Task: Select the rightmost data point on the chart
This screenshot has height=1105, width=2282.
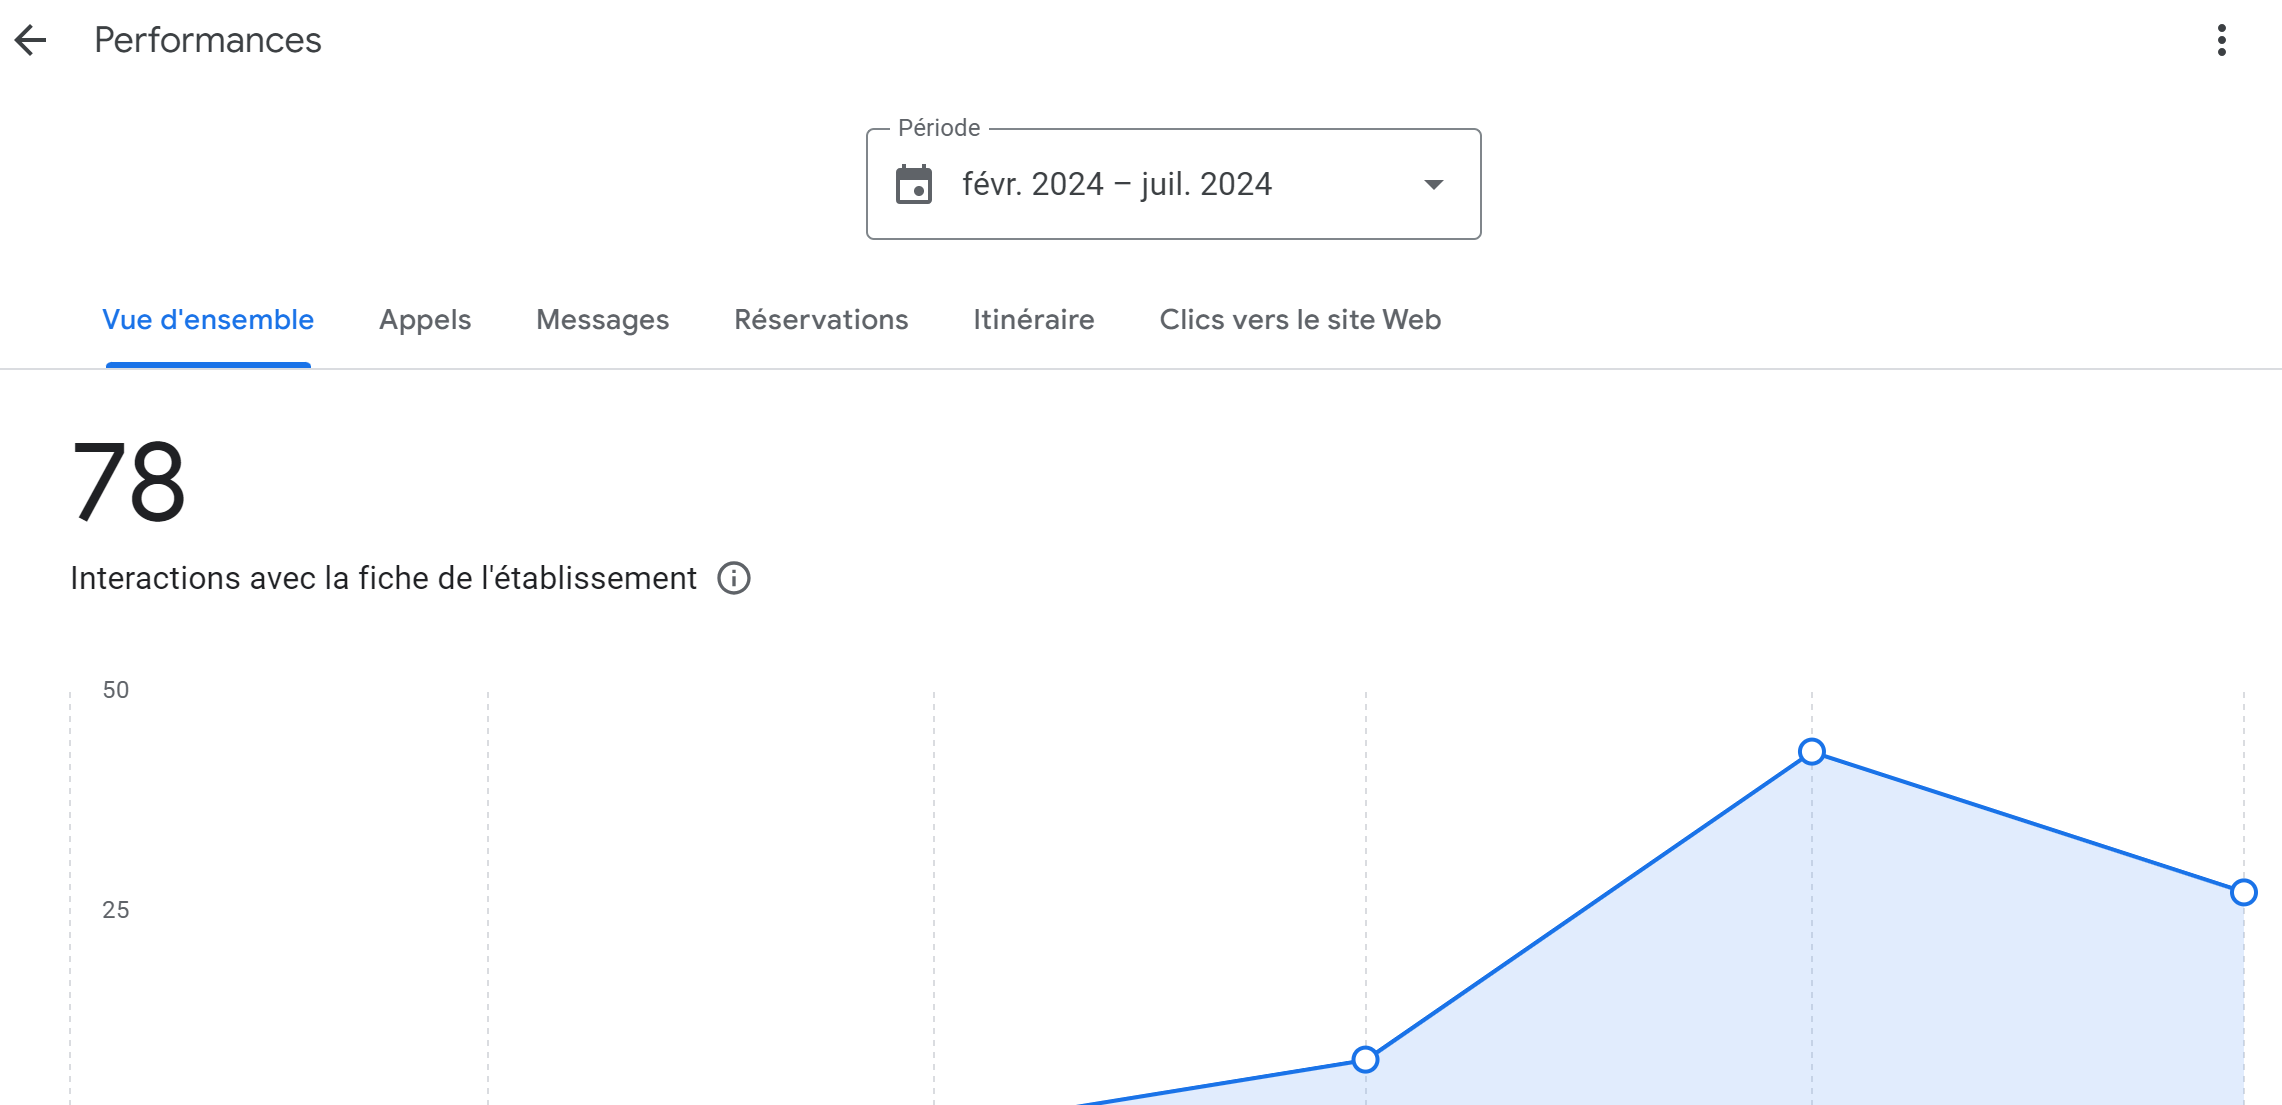Action: (x=2244, y=892)
